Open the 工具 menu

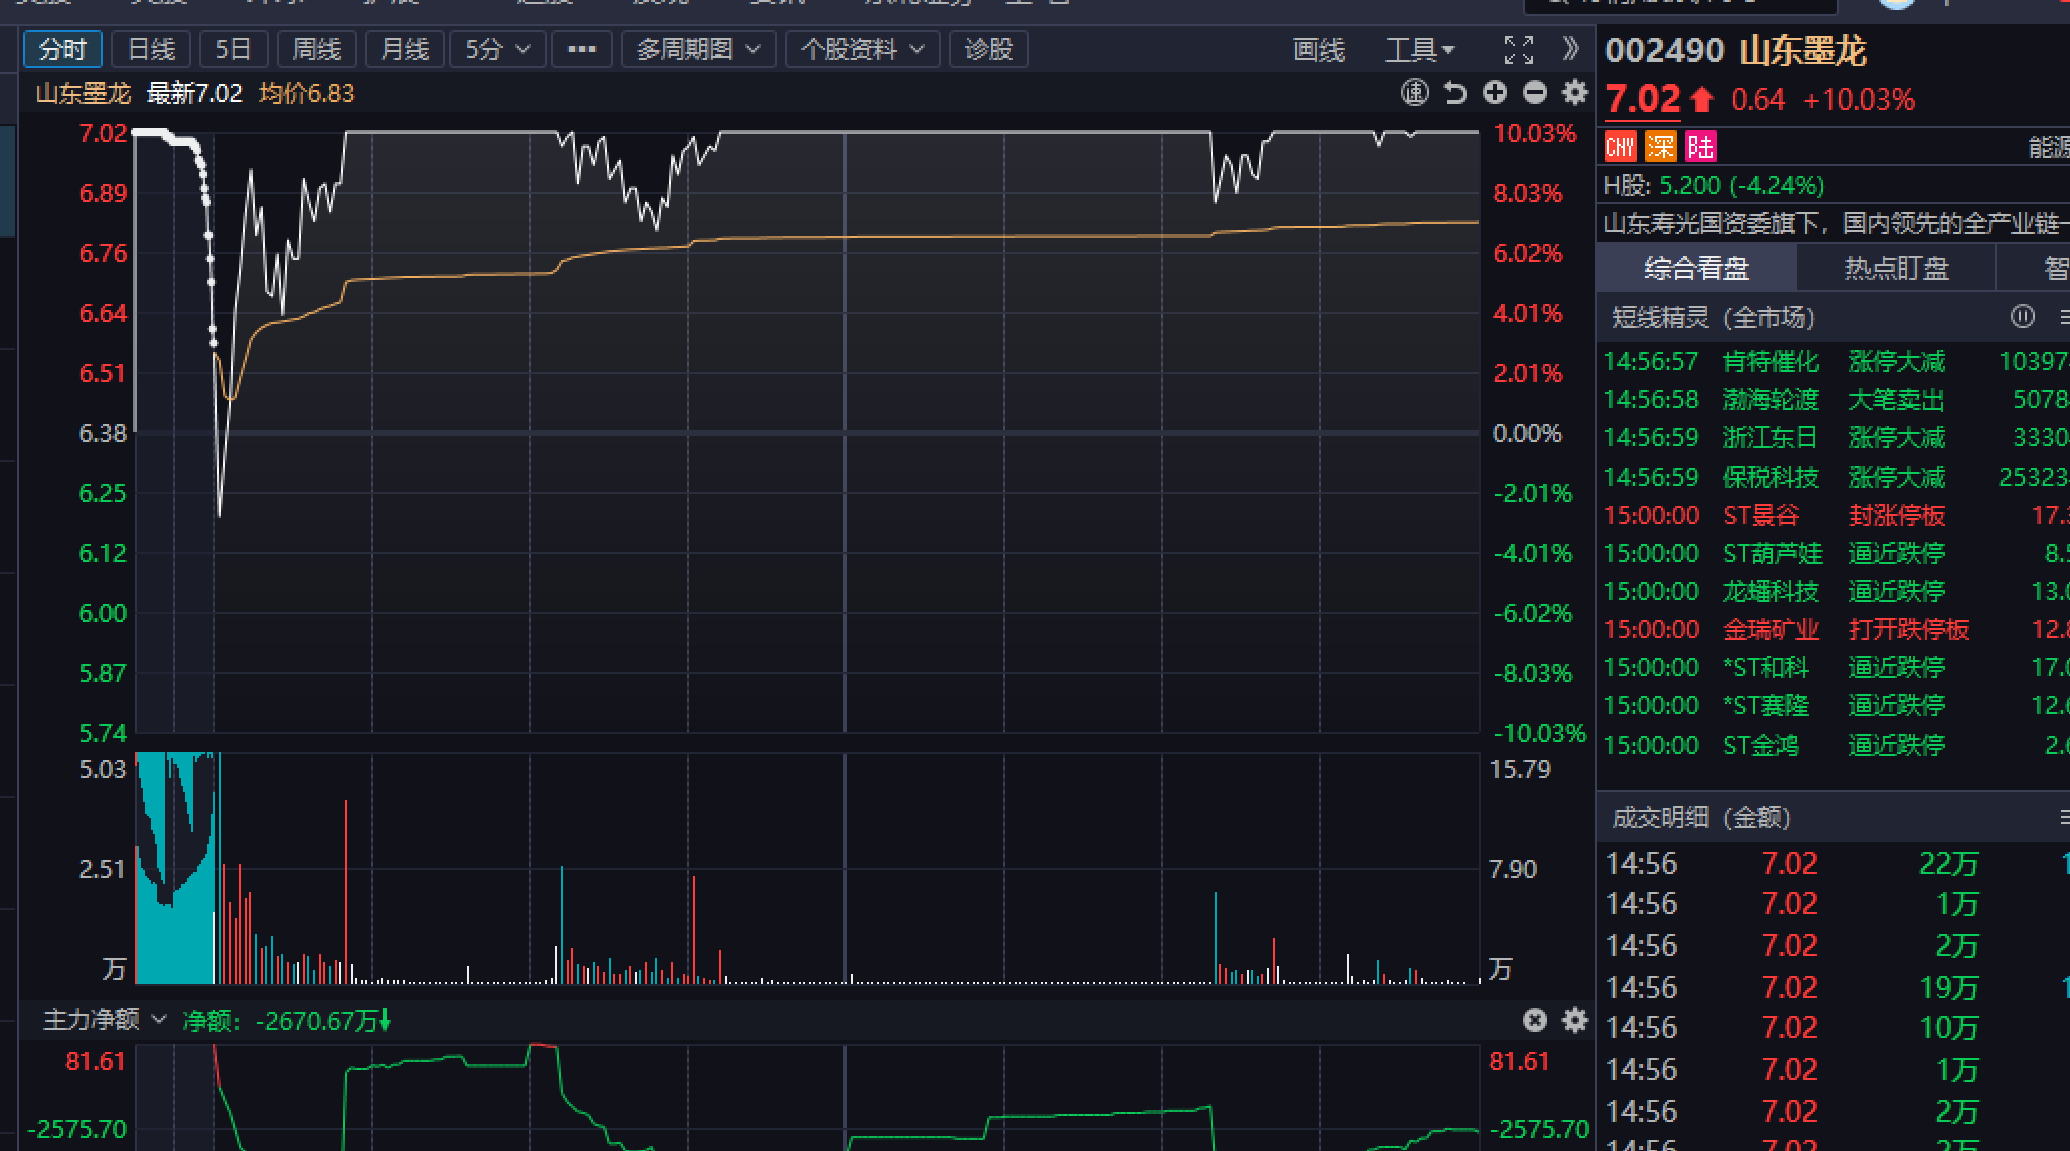point(1419,49)
